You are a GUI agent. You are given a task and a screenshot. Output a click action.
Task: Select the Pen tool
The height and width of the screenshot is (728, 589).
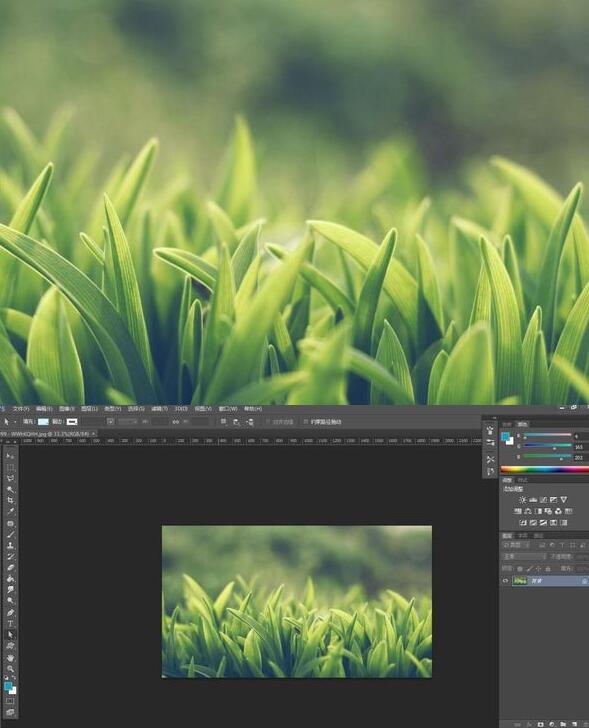click(x=10, y=612)
